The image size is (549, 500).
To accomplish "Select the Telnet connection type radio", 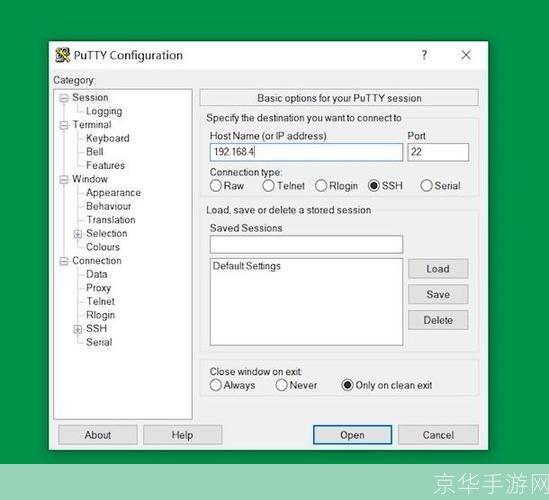I will (268, 186).
